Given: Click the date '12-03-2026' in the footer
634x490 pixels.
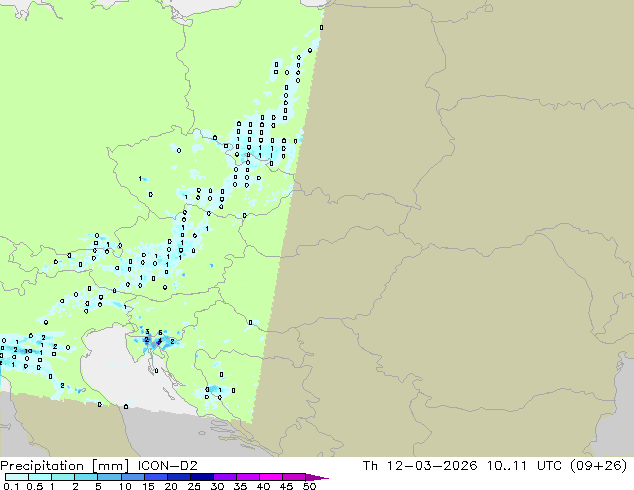Looking at the screenshot, I should click(x=432, y=466).
